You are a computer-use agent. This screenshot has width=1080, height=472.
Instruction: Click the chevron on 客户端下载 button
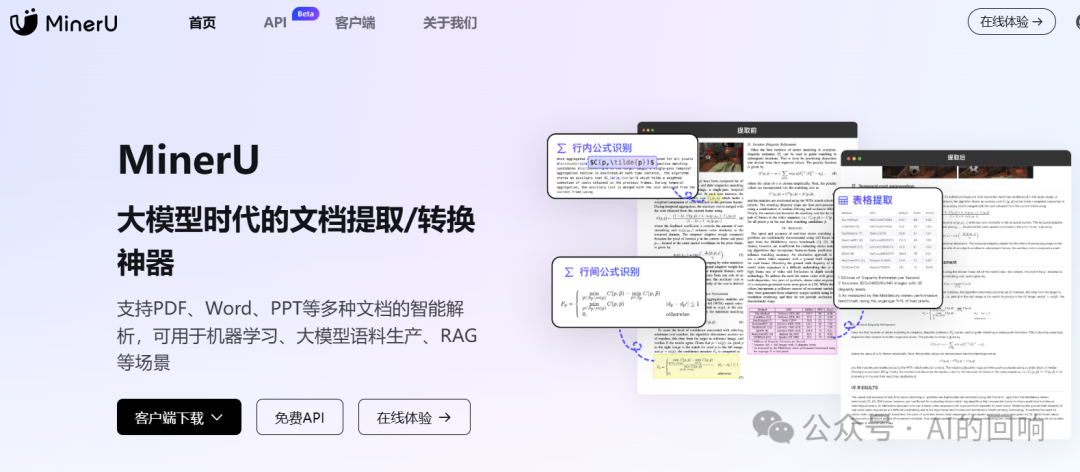tap(217, 417)
